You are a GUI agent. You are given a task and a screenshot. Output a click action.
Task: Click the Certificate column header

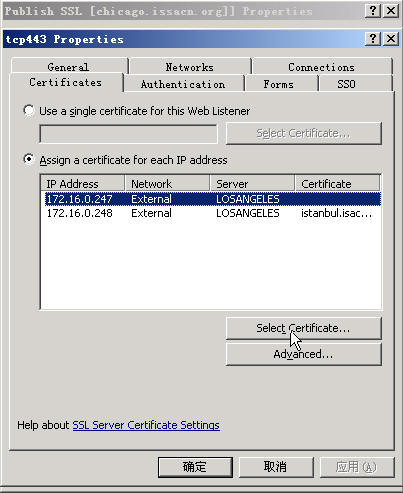tap(337, 184)
